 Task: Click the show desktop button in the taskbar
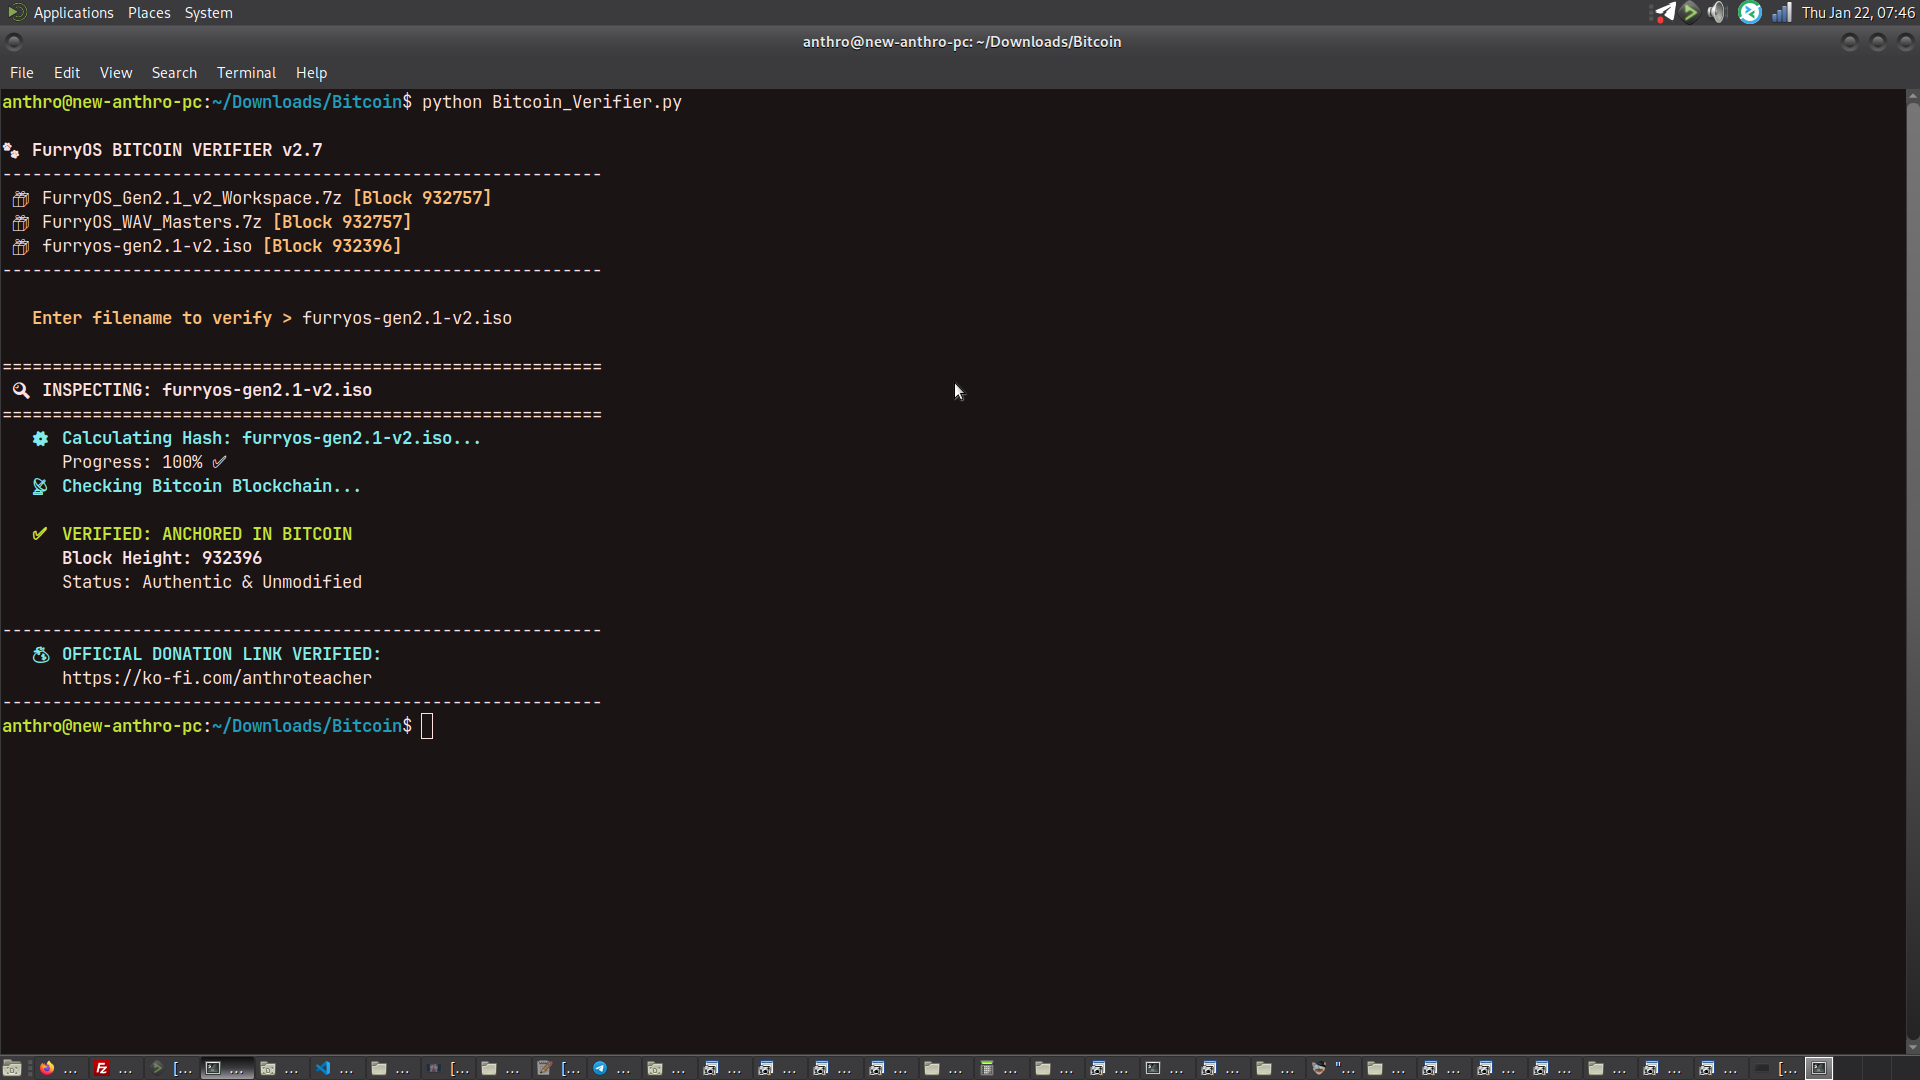[12, 1068]
